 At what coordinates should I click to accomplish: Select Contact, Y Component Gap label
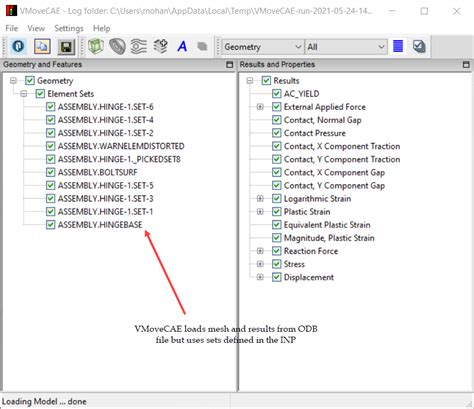[334, 185]
